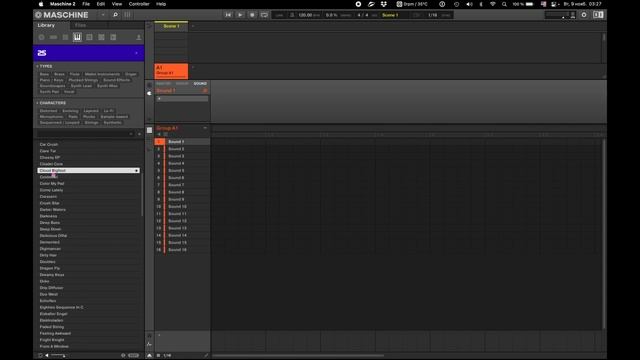Filter by the Synth Lead type tag
Image resolution: width=640 pixels, height=360 pixels.
coord(81,86)
